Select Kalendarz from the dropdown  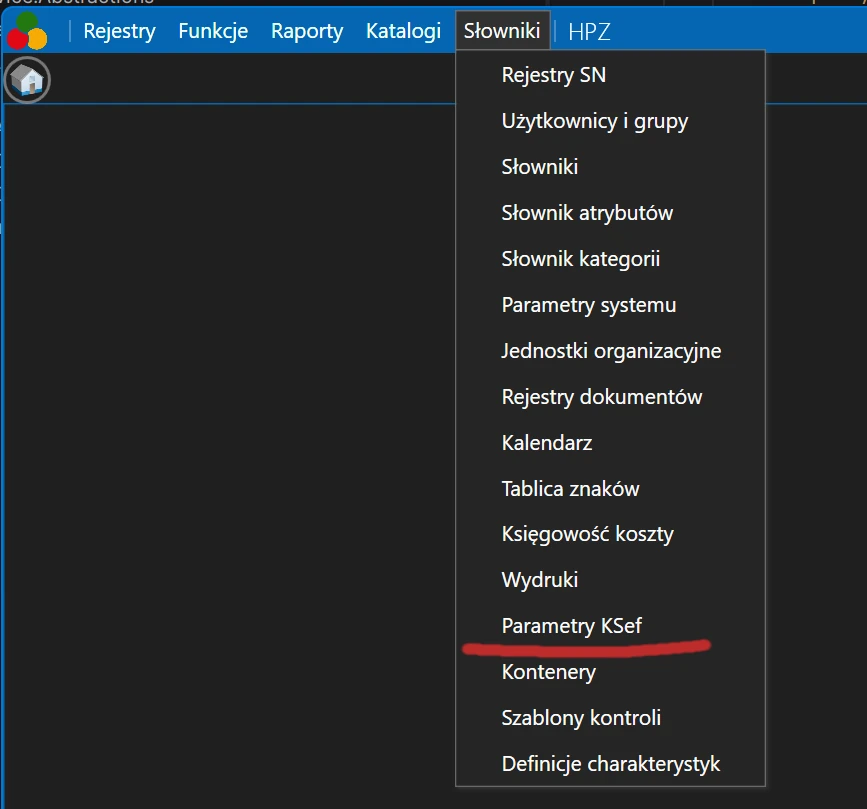pos(547,442)
